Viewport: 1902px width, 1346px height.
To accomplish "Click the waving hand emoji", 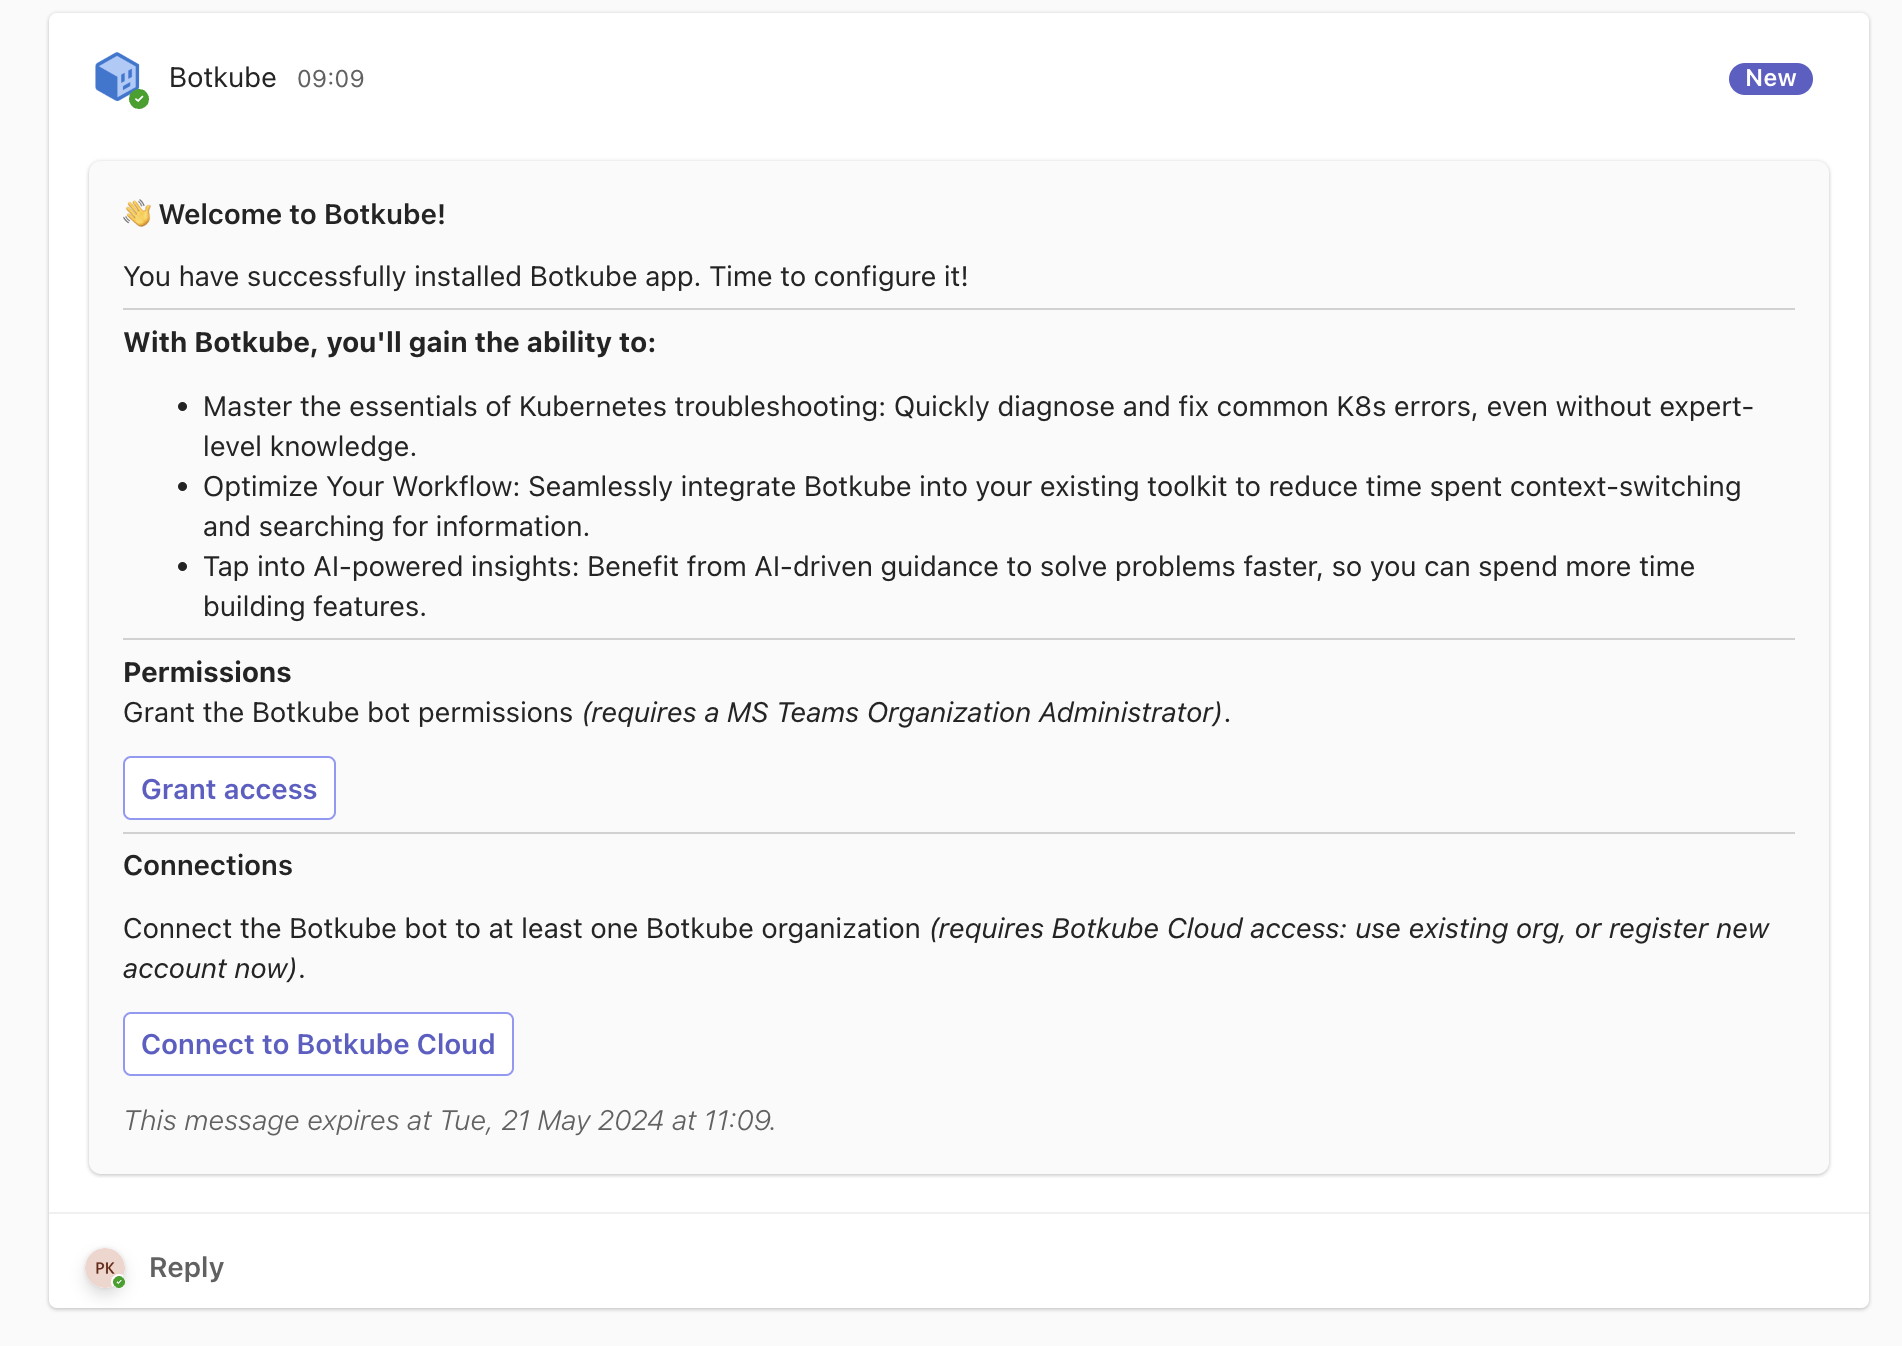I will [x=138, y=213].
